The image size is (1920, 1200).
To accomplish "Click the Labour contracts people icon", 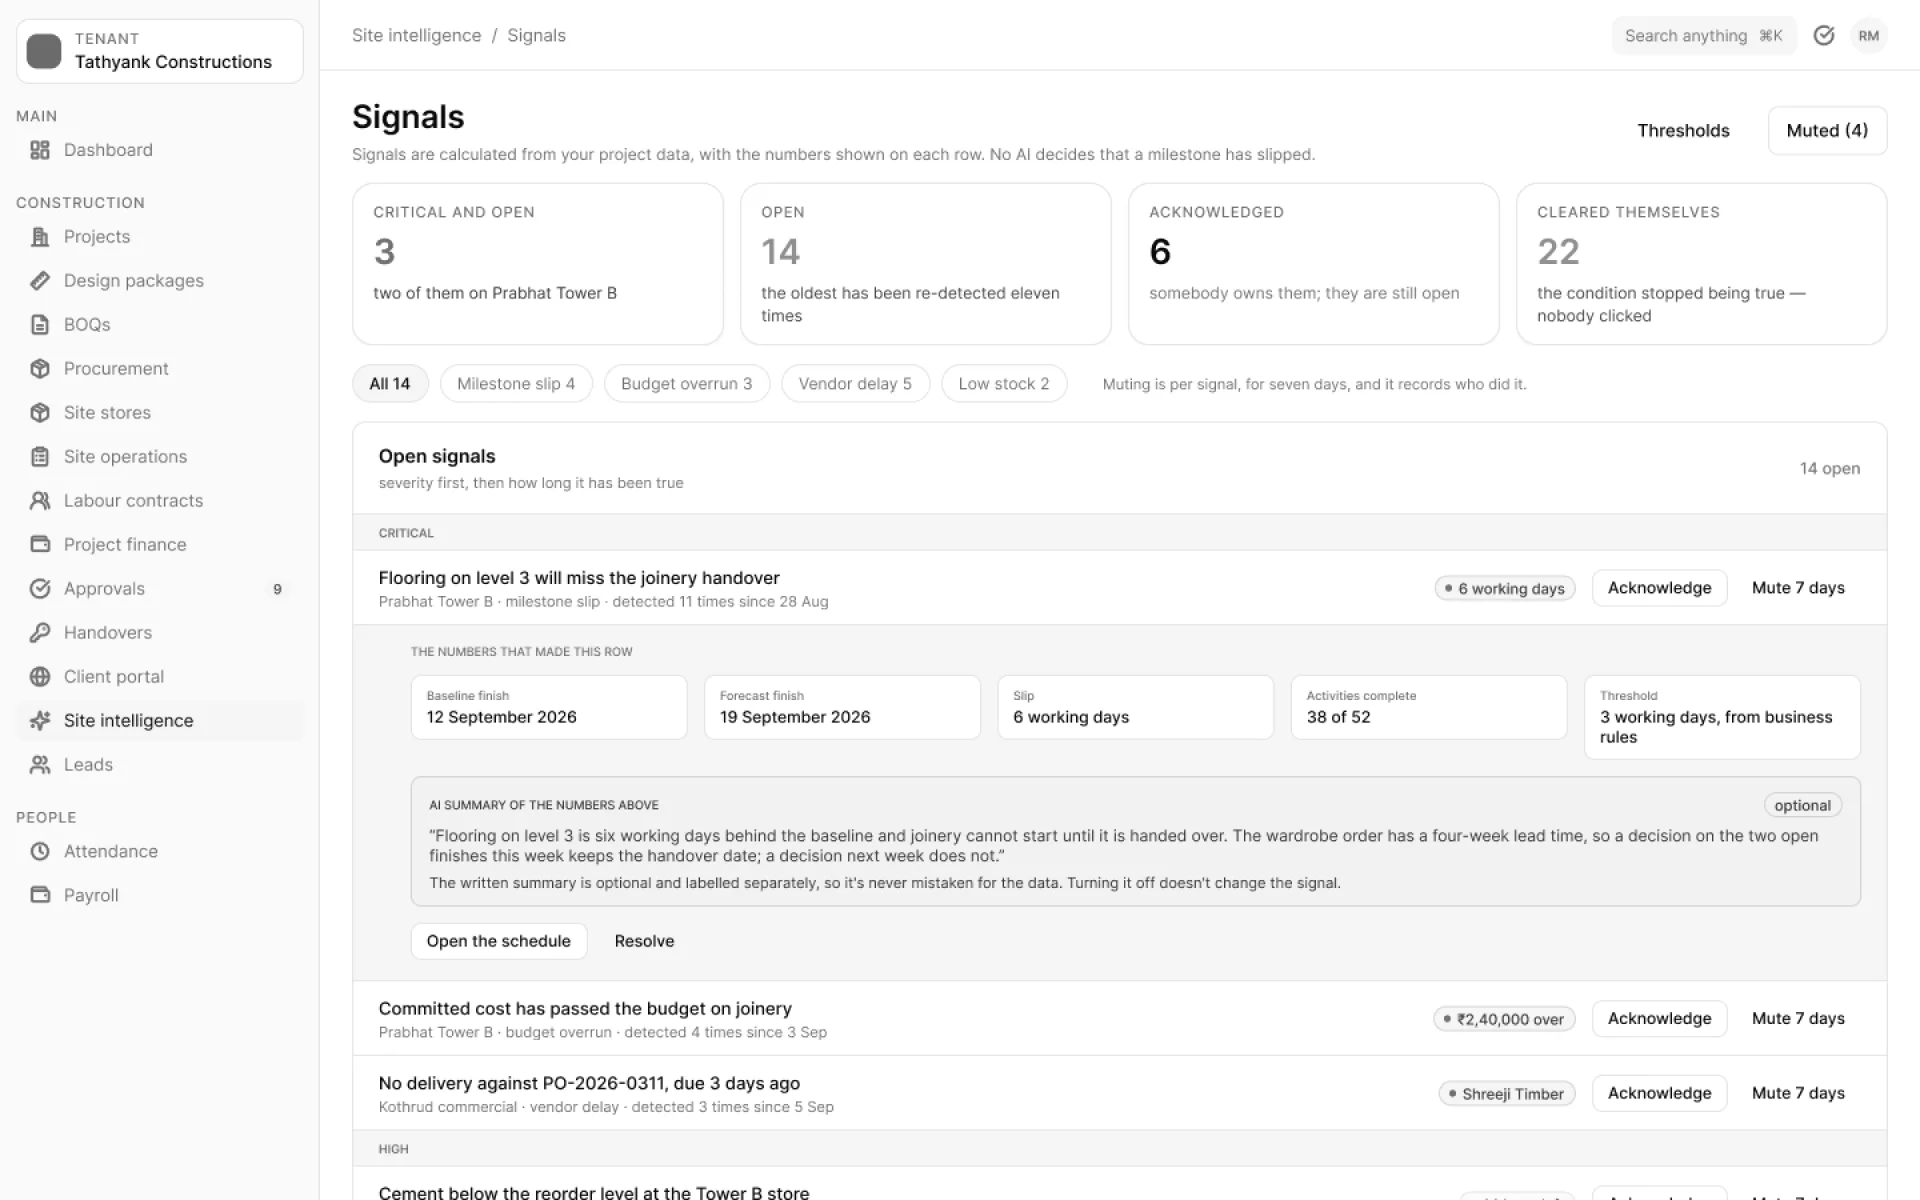I will [40, 501].
